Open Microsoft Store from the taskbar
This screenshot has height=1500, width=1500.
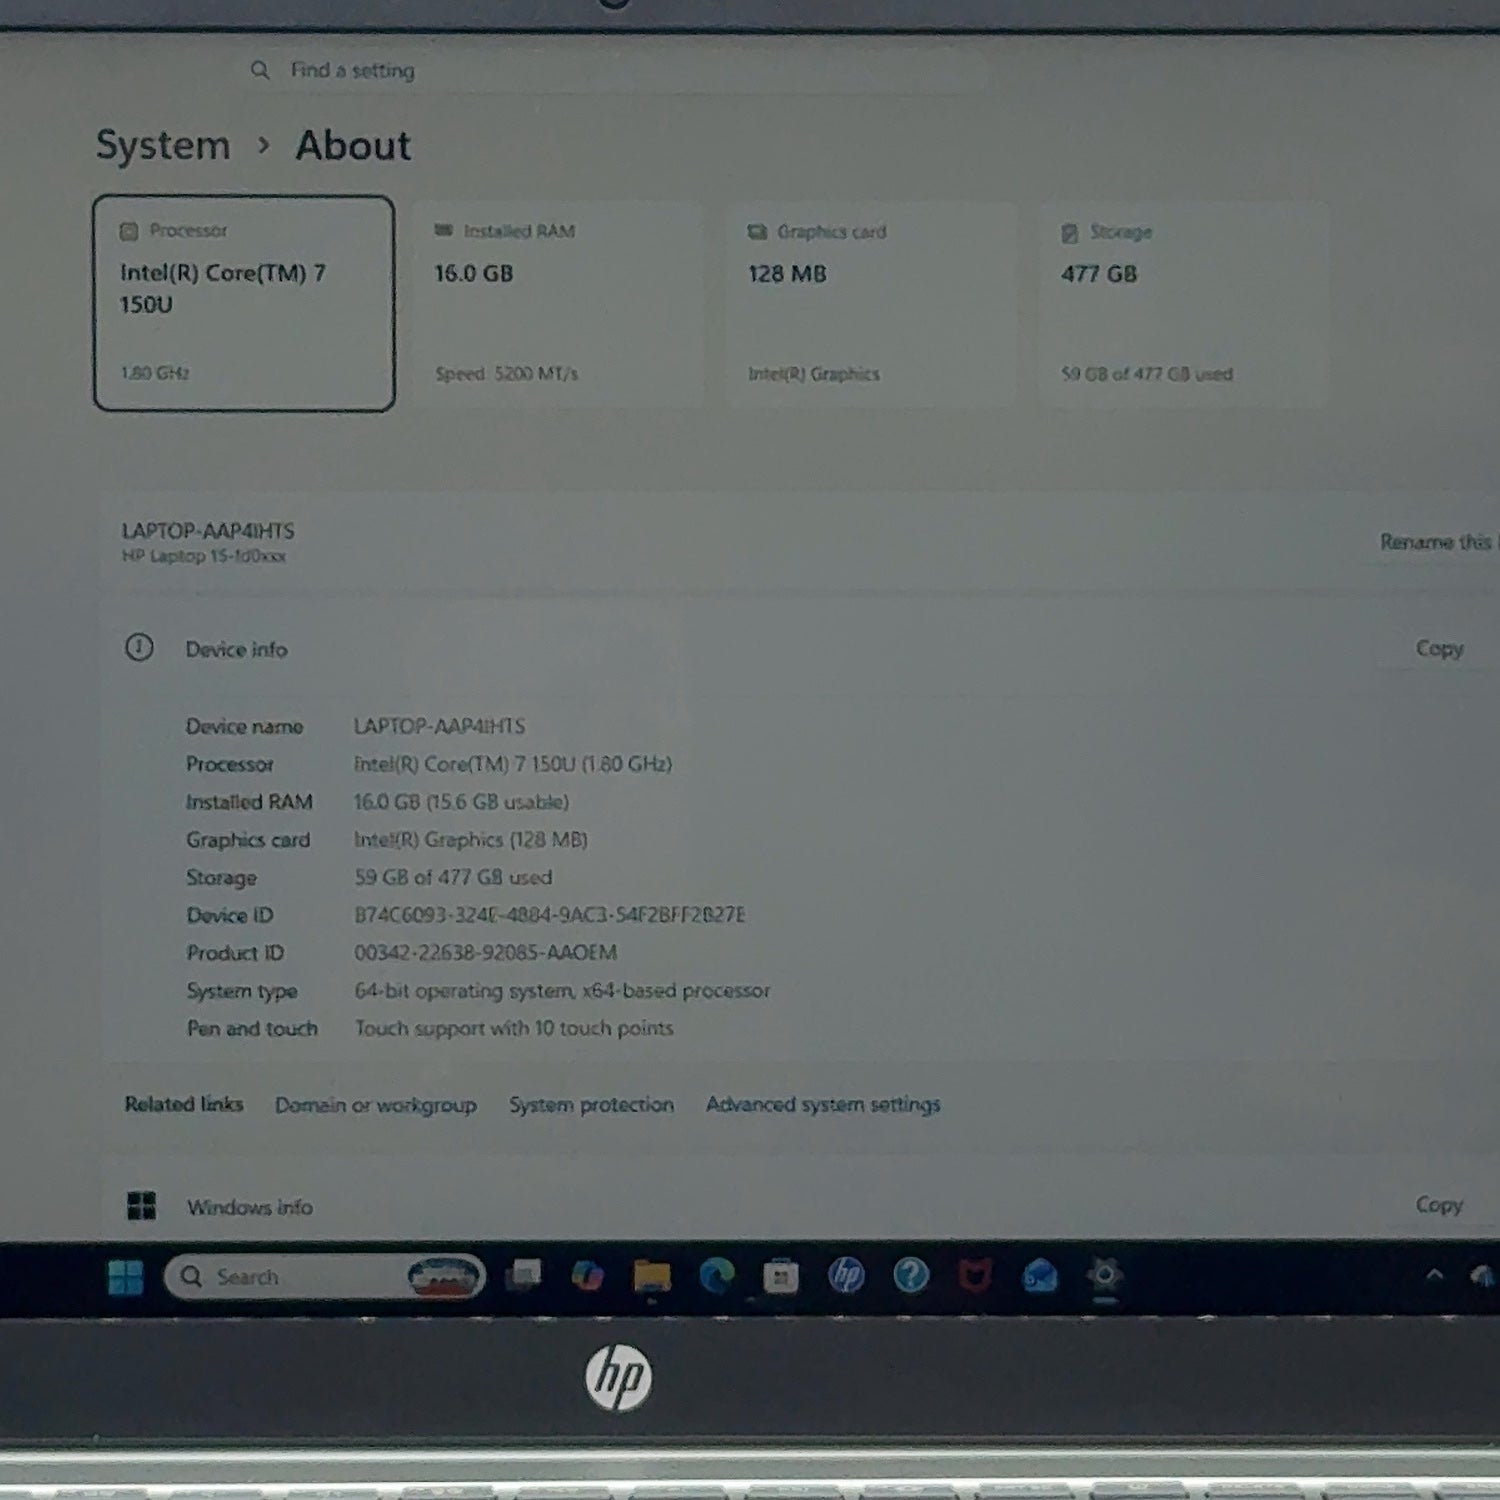tap(780, 1276)
